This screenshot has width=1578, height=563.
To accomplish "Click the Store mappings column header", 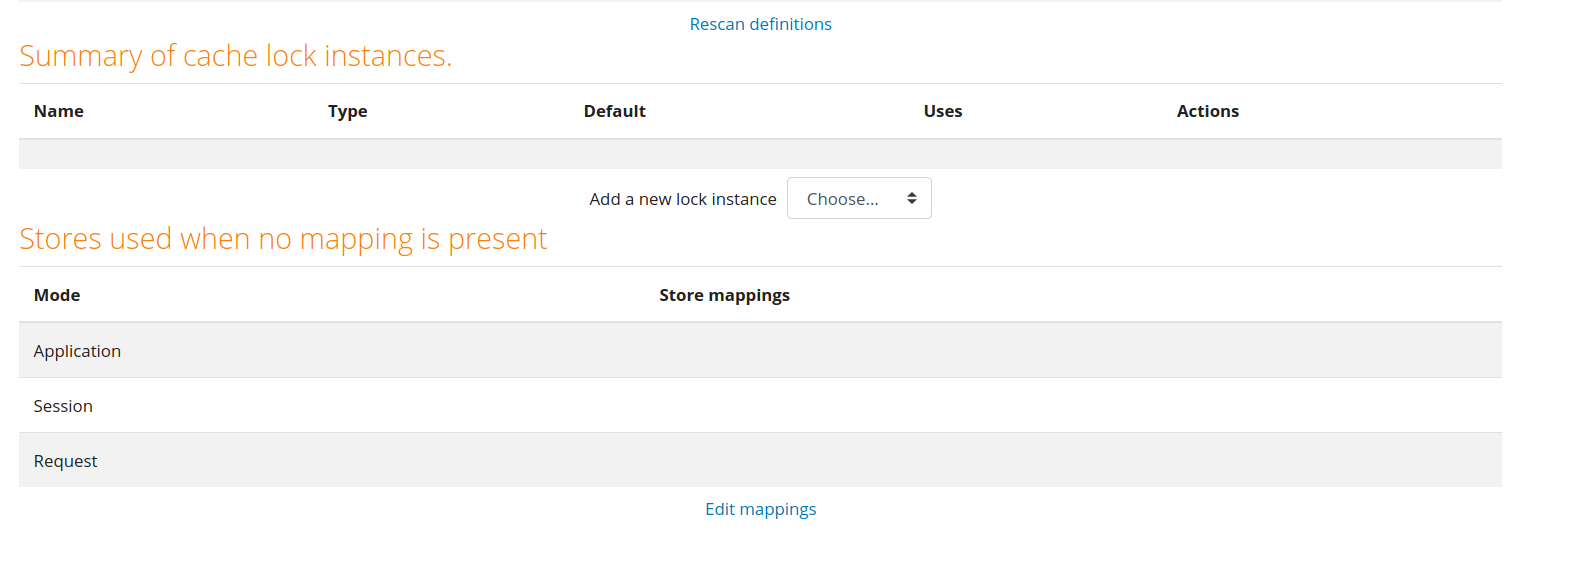I will click(x=725, y=295).
